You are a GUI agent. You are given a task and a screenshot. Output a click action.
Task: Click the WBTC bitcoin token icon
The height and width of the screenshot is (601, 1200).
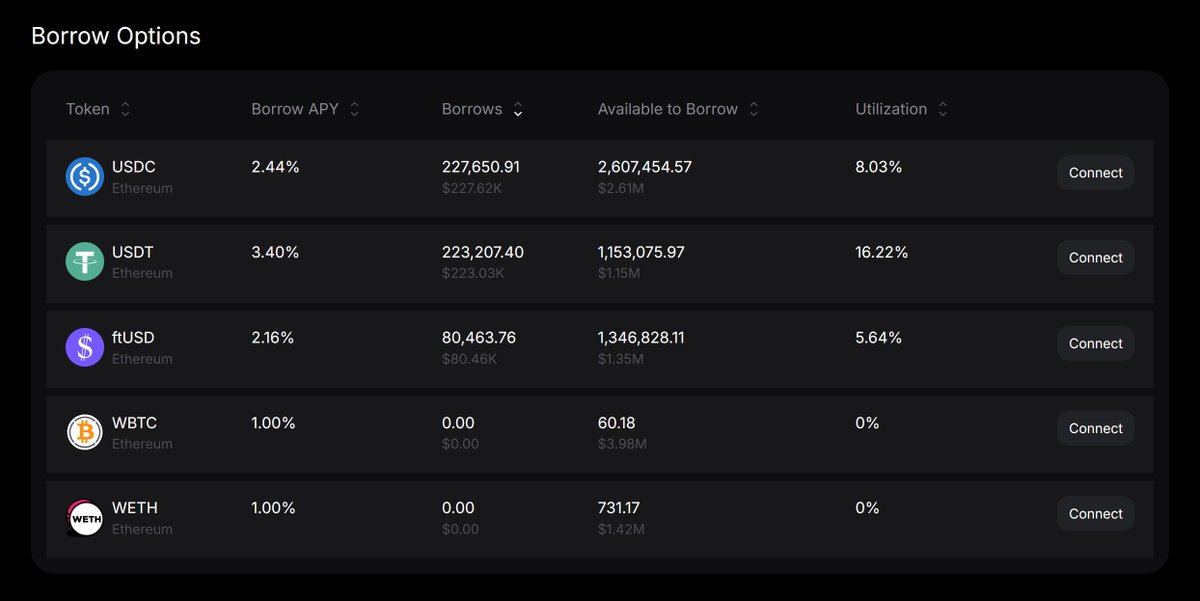tap(85, 433)
